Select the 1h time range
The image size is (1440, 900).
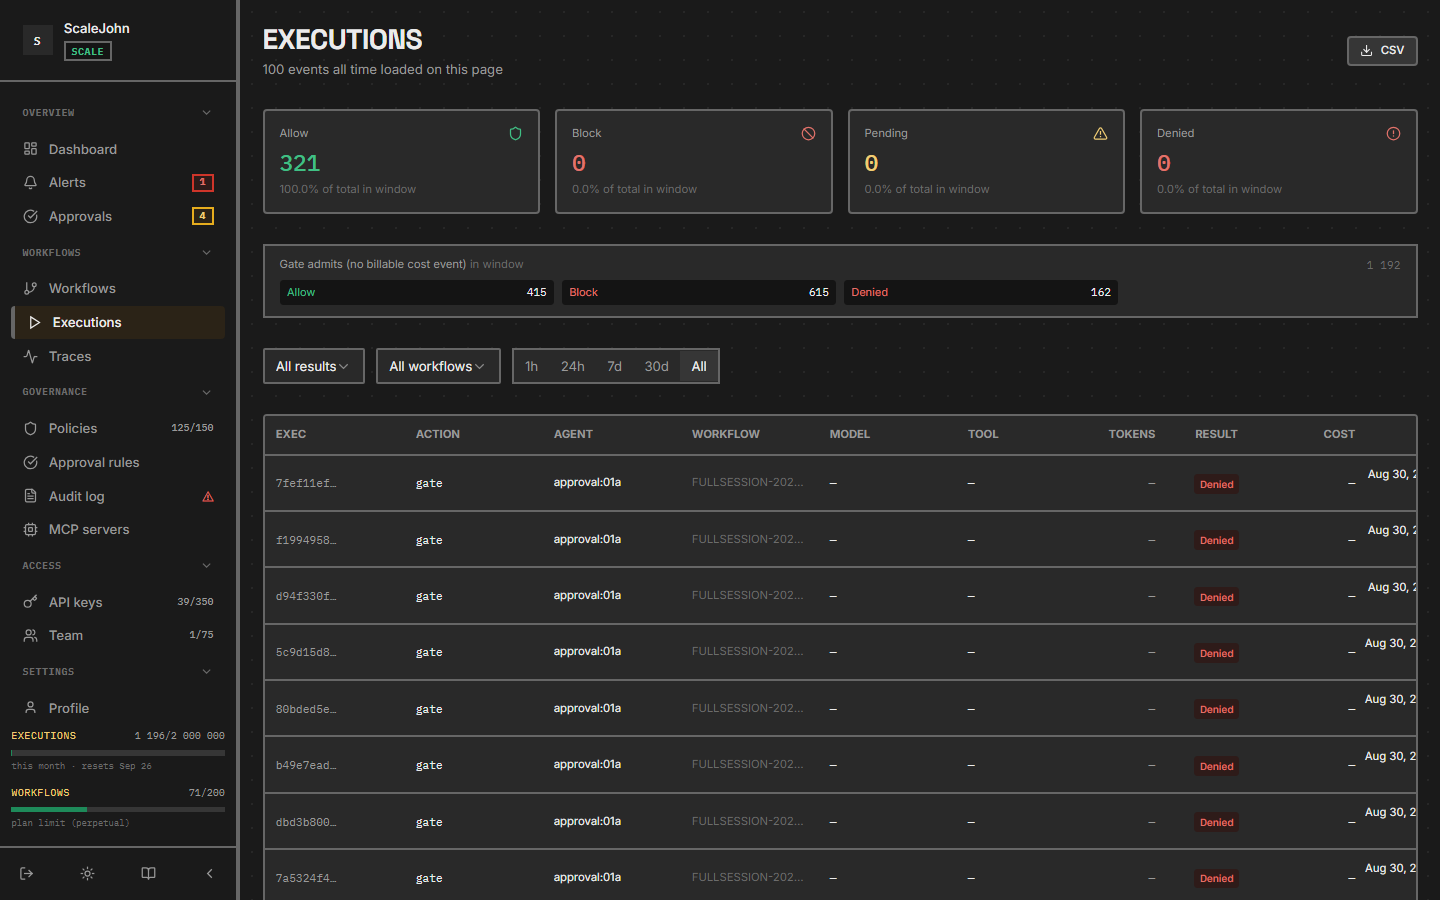coord(531,366)
